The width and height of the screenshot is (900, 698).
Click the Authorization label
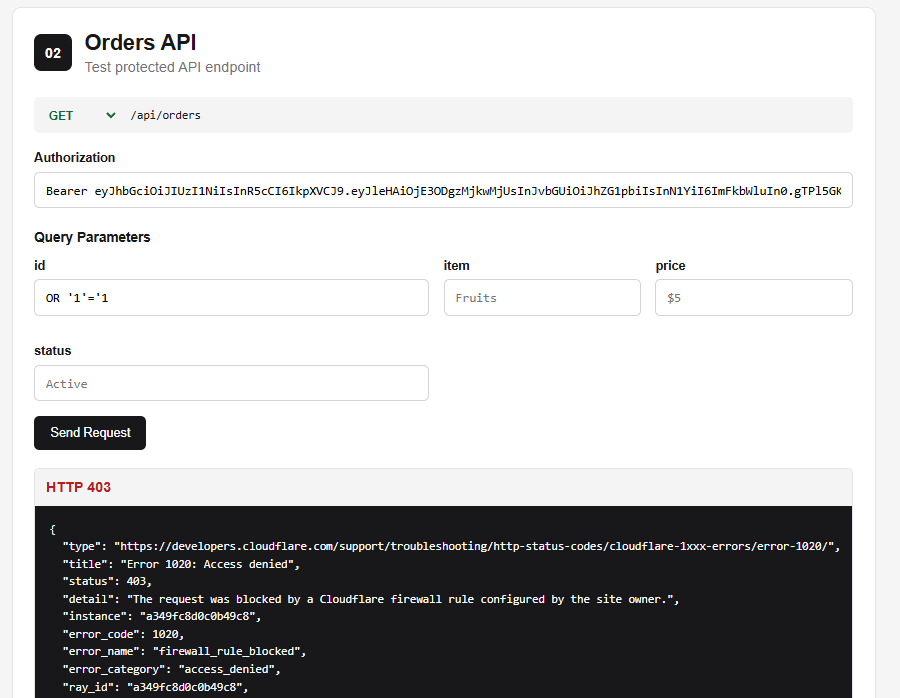tap(75, 157)
